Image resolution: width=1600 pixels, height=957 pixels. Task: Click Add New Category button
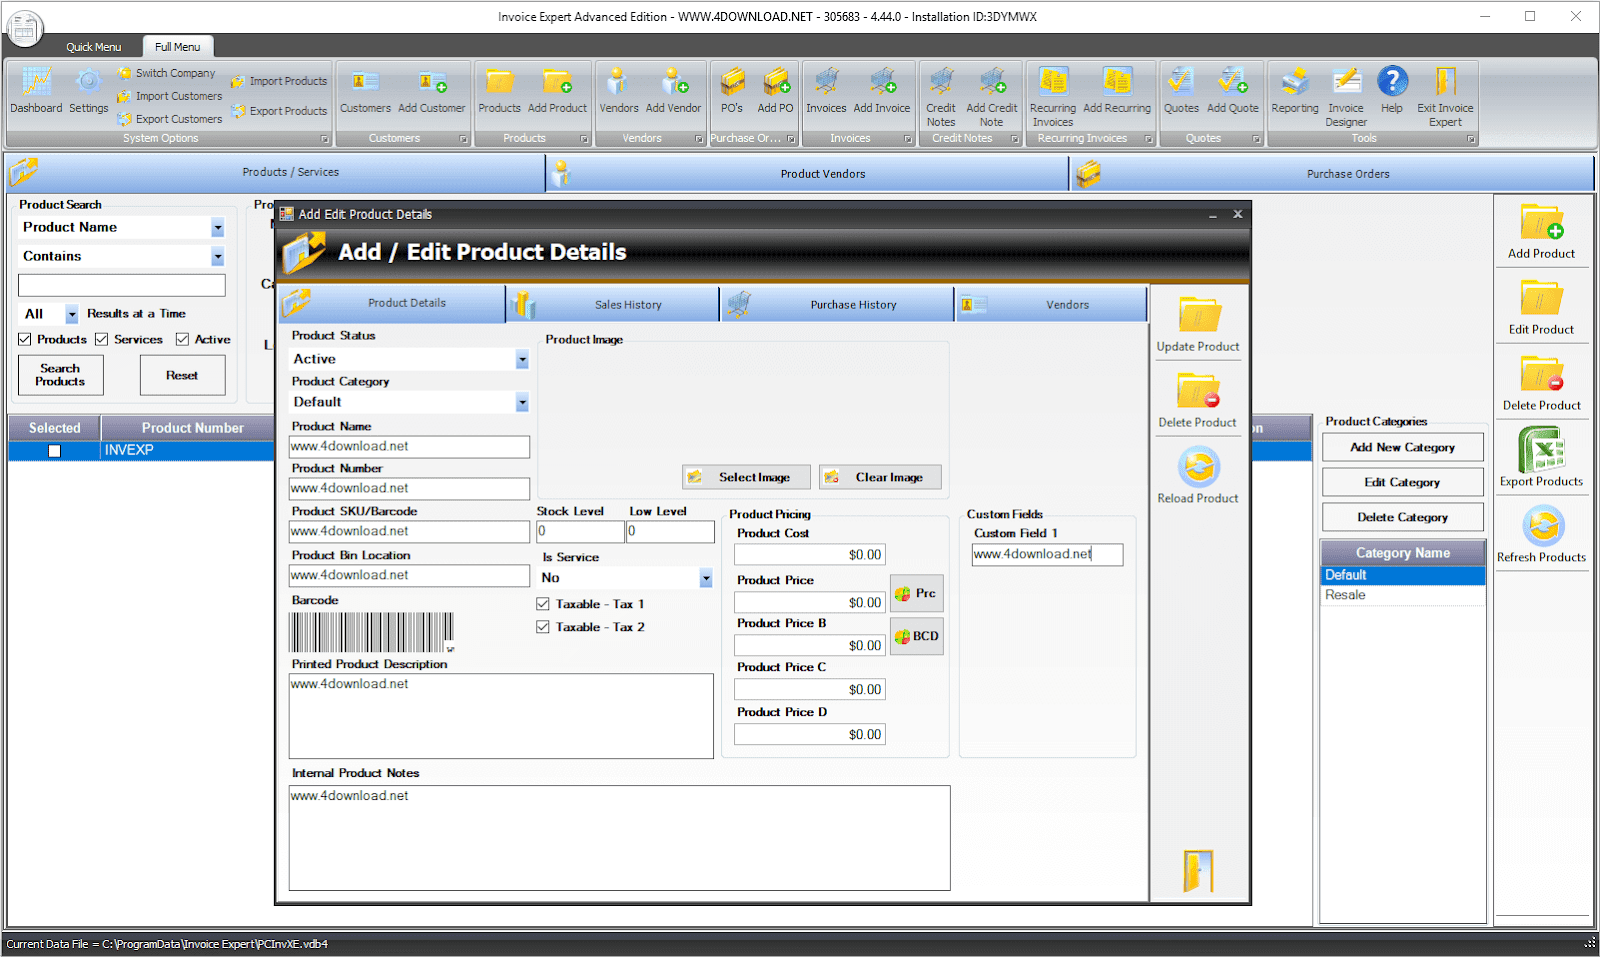1402,447
